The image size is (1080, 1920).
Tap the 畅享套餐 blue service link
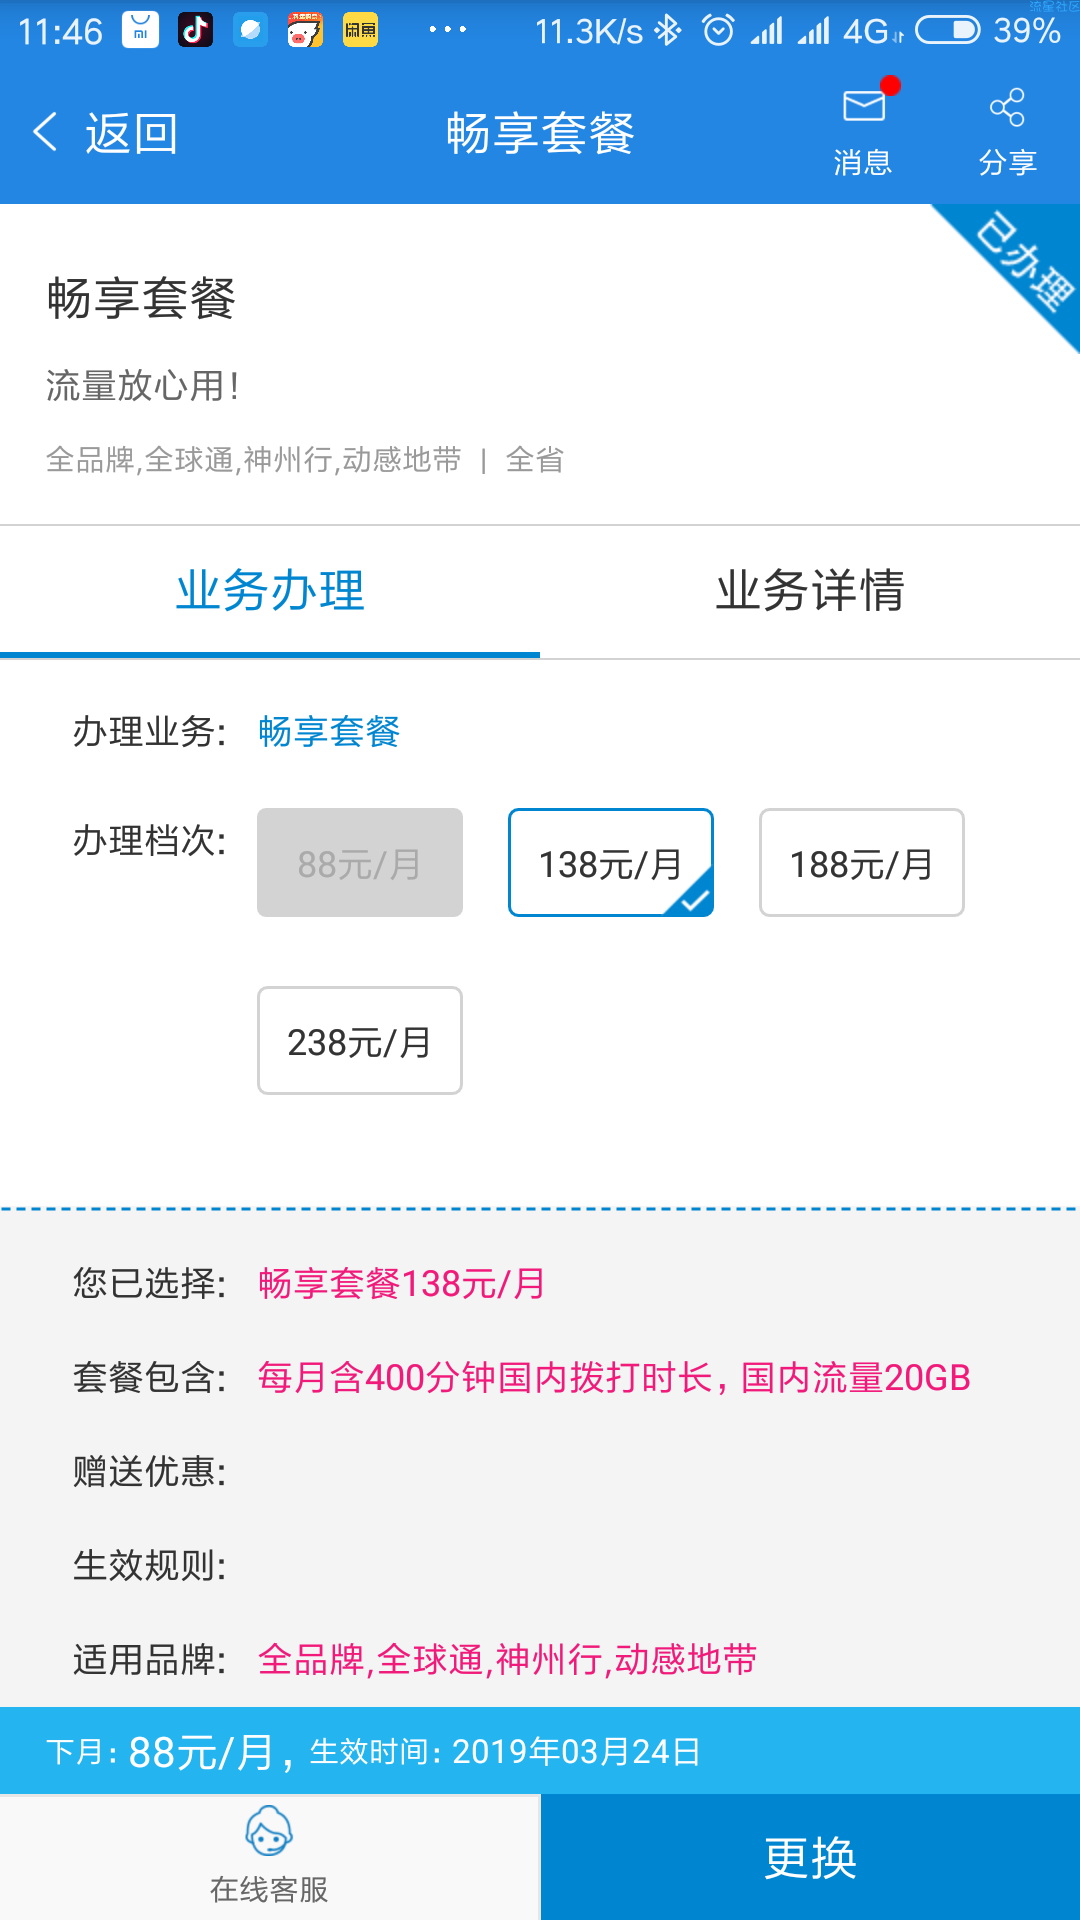click(x=329, y=732)
